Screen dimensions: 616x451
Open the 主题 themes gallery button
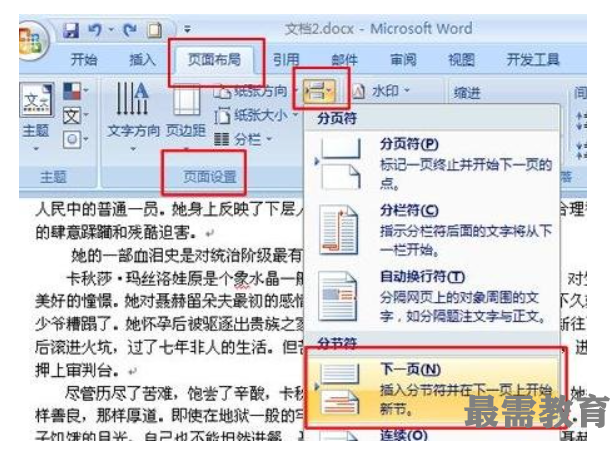click(x=36, y=116)
